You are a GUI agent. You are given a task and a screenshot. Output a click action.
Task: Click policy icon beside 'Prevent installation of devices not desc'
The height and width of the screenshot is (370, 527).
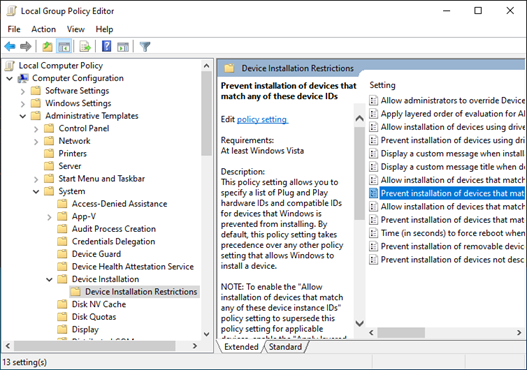[x=373, y=259]
